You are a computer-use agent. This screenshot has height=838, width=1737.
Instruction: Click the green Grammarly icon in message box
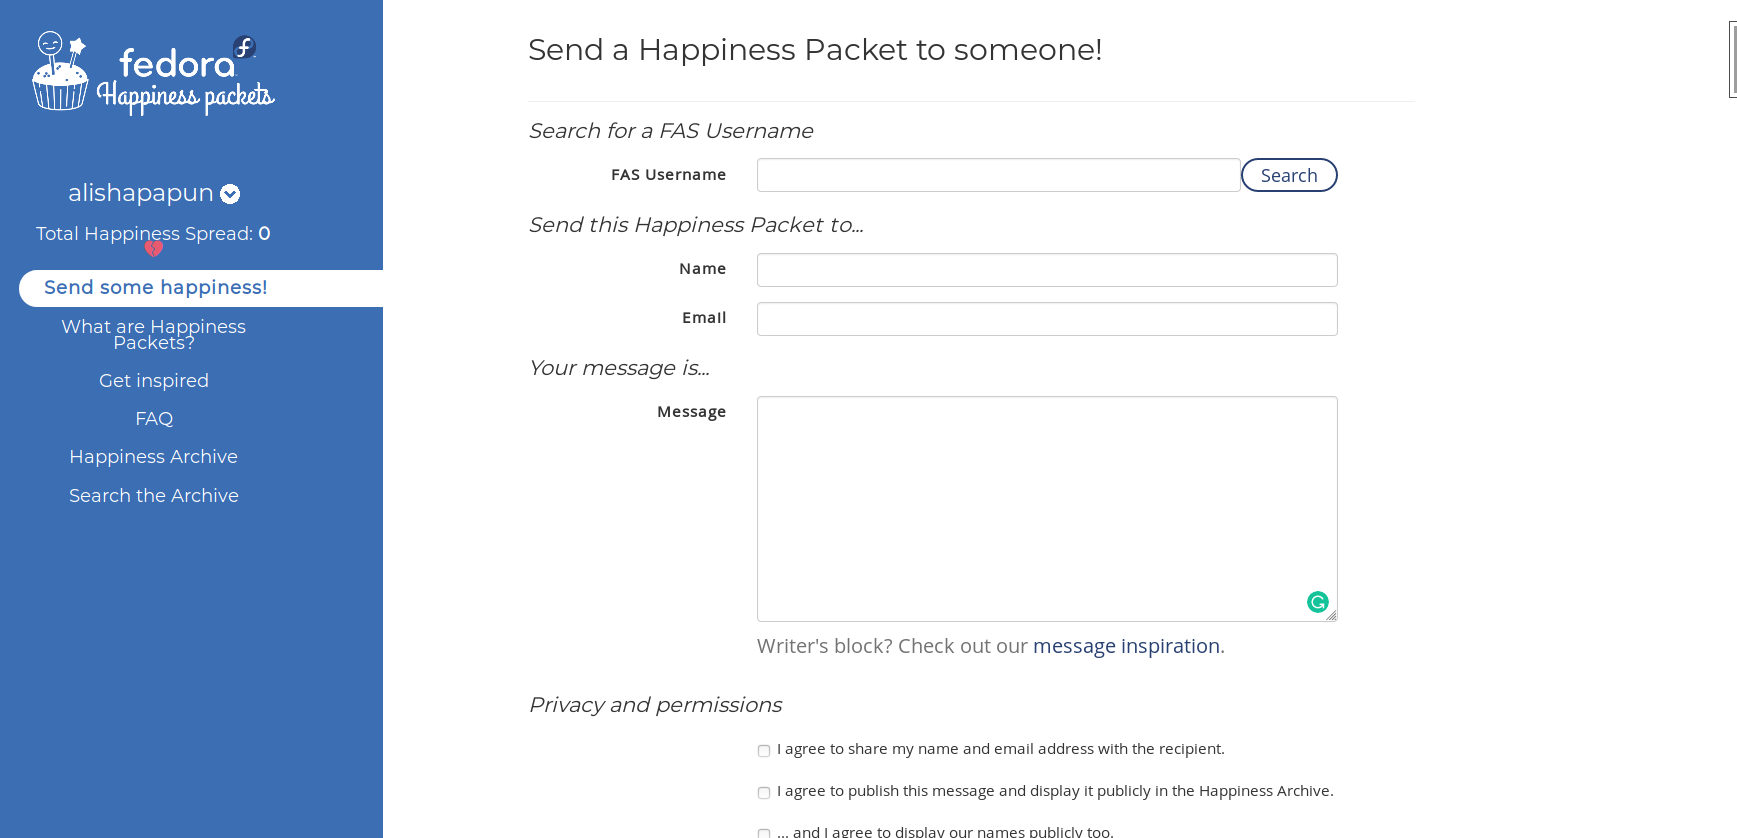tap(1317, 602)
